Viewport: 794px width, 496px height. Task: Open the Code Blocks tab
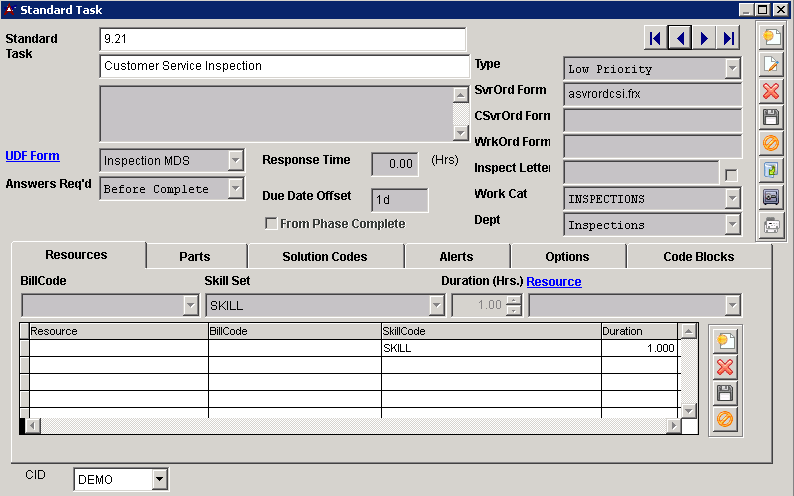698,257
